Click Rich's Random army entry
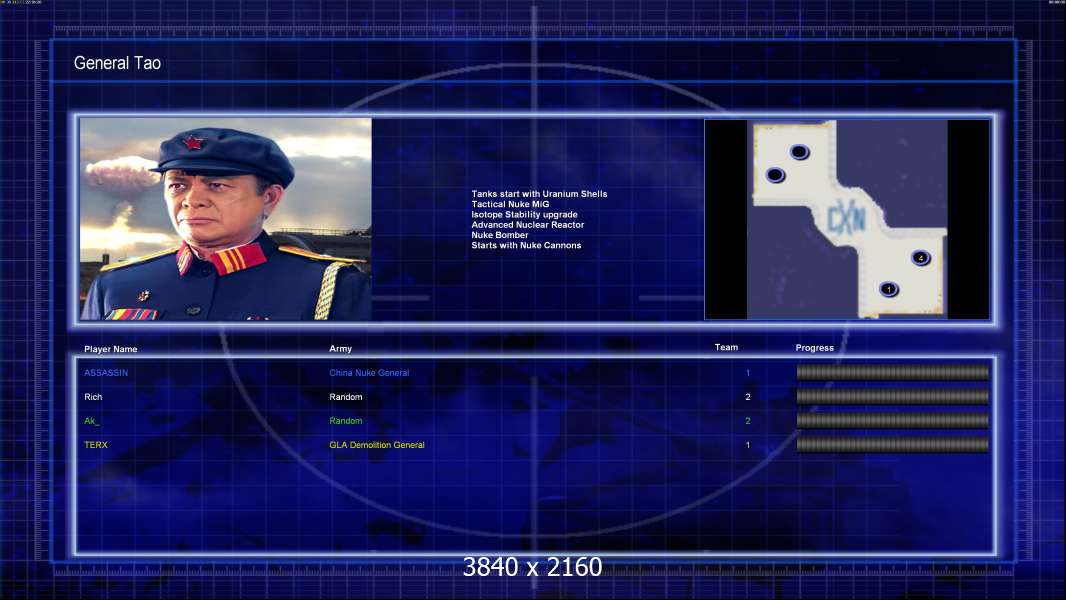This screenshot has height=600, width=1066. point(346,397)
